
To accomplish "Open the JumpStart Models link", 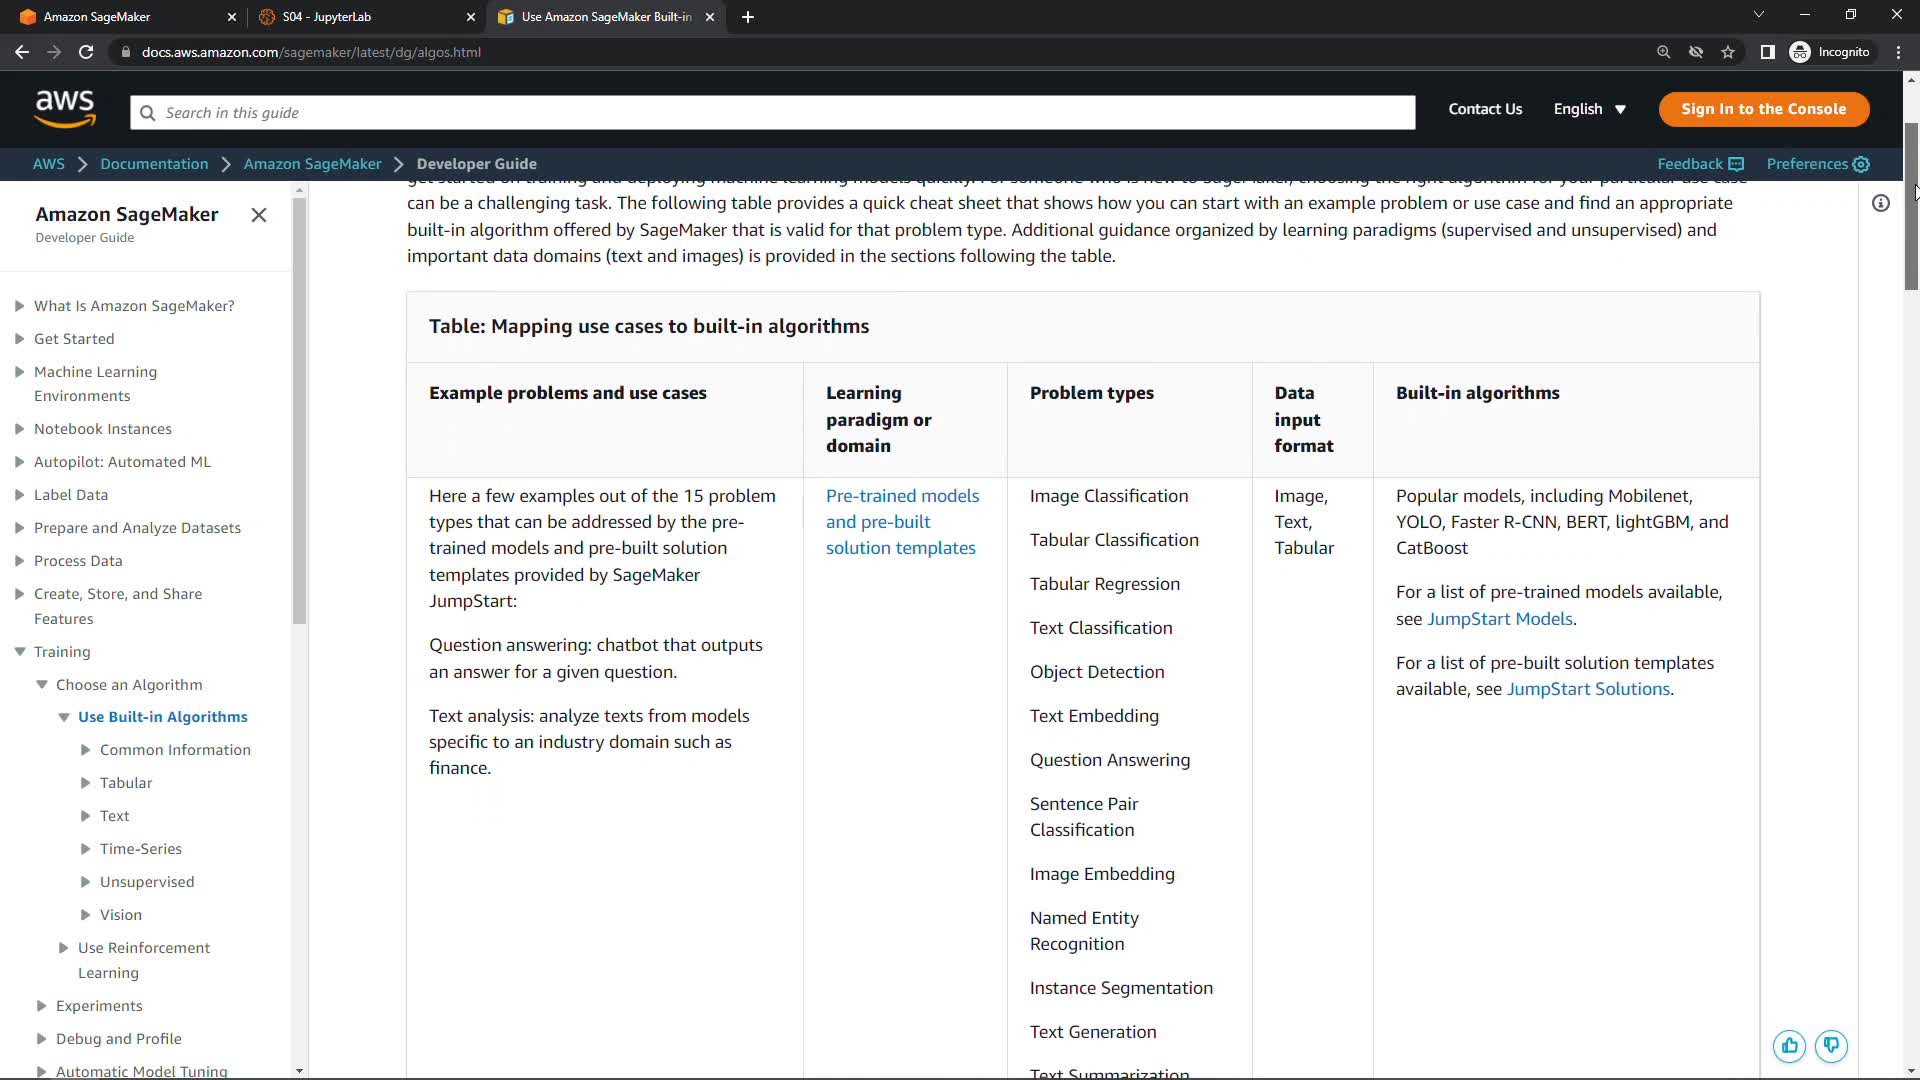I will tap(1499, 619).
